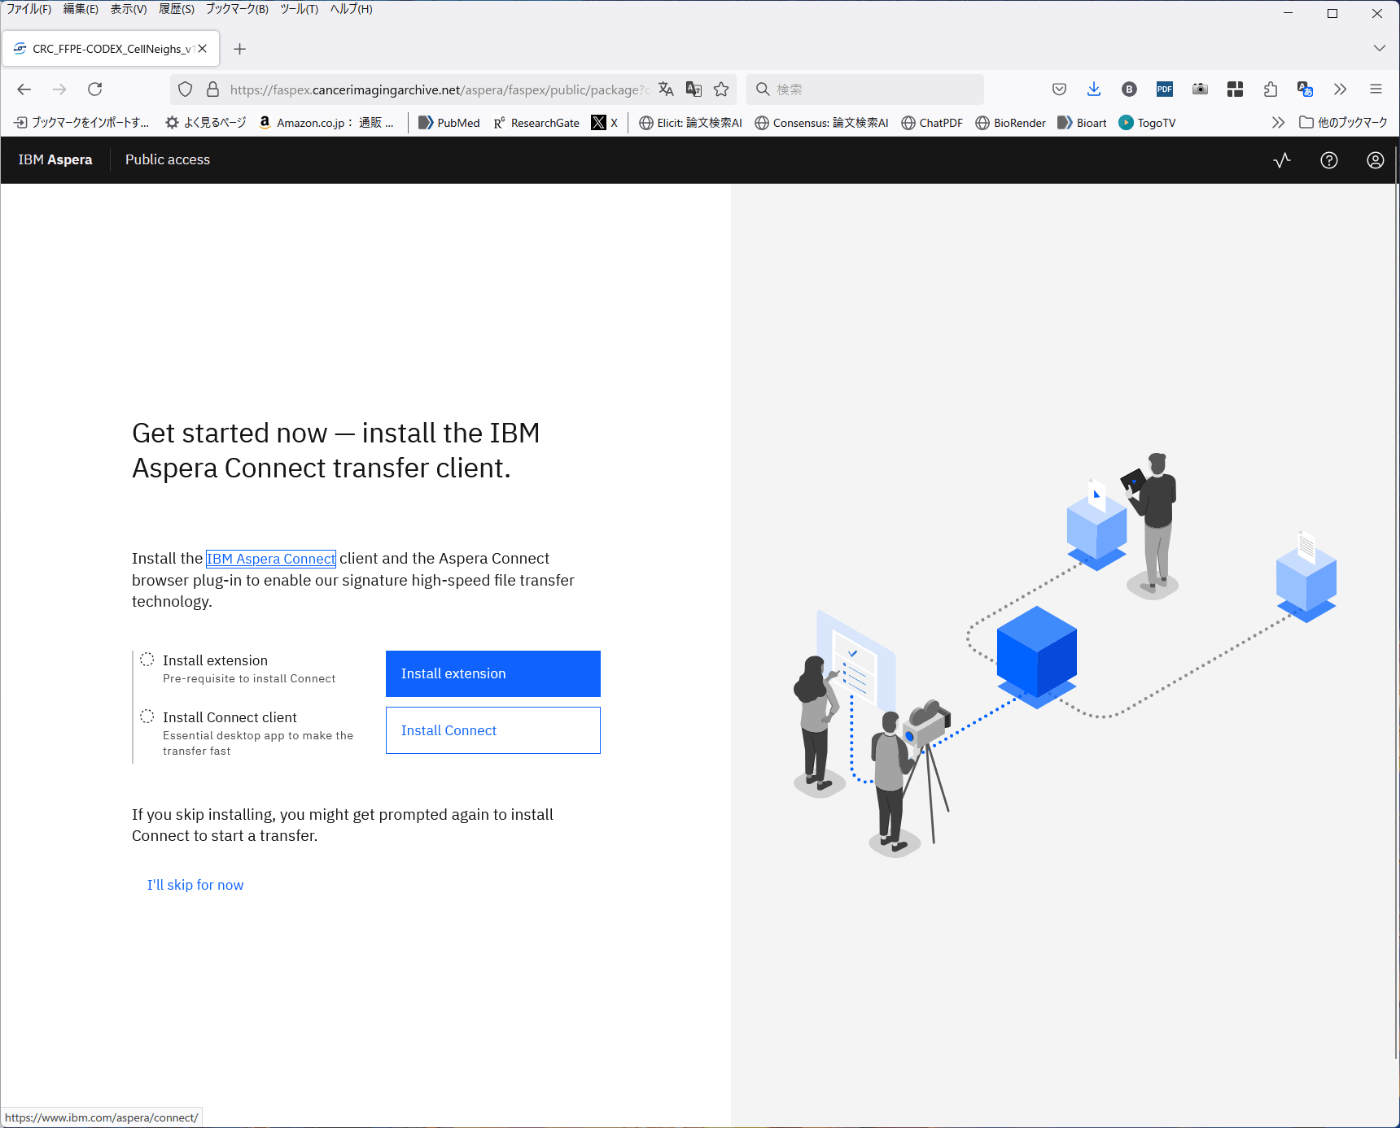Go forward with the browser forward arrow
Viewport: 1400px width, 1128px height.
tap(60, 89)
